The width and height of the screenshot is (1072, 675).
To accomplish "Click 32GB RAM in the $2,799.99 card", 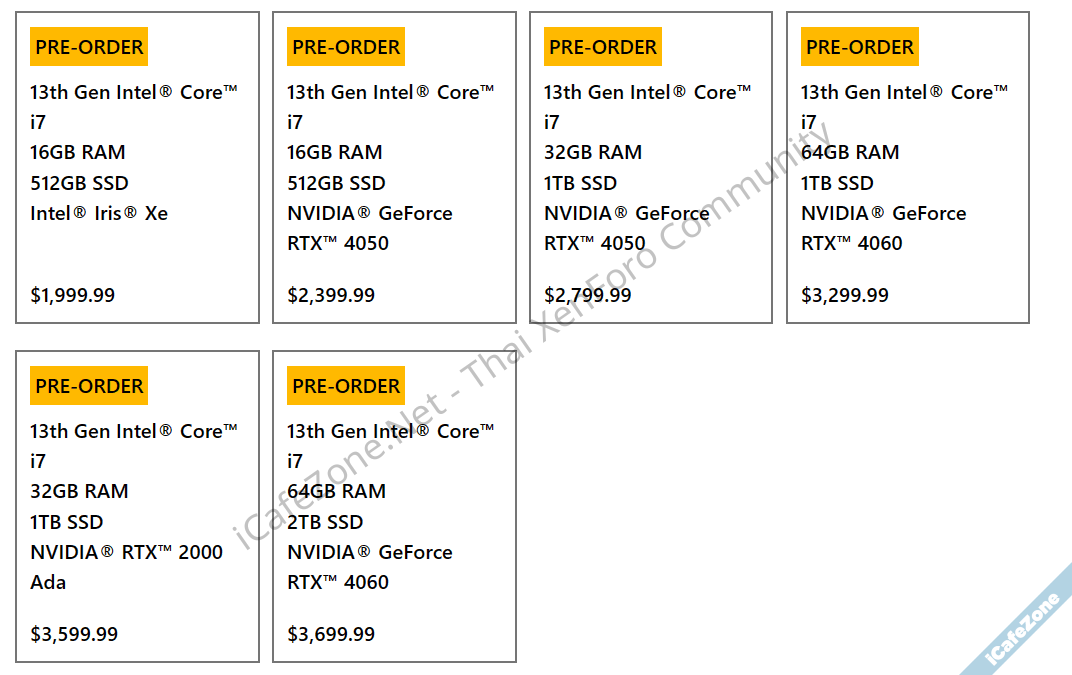I will pyautogui.click(x=593, y=152).
